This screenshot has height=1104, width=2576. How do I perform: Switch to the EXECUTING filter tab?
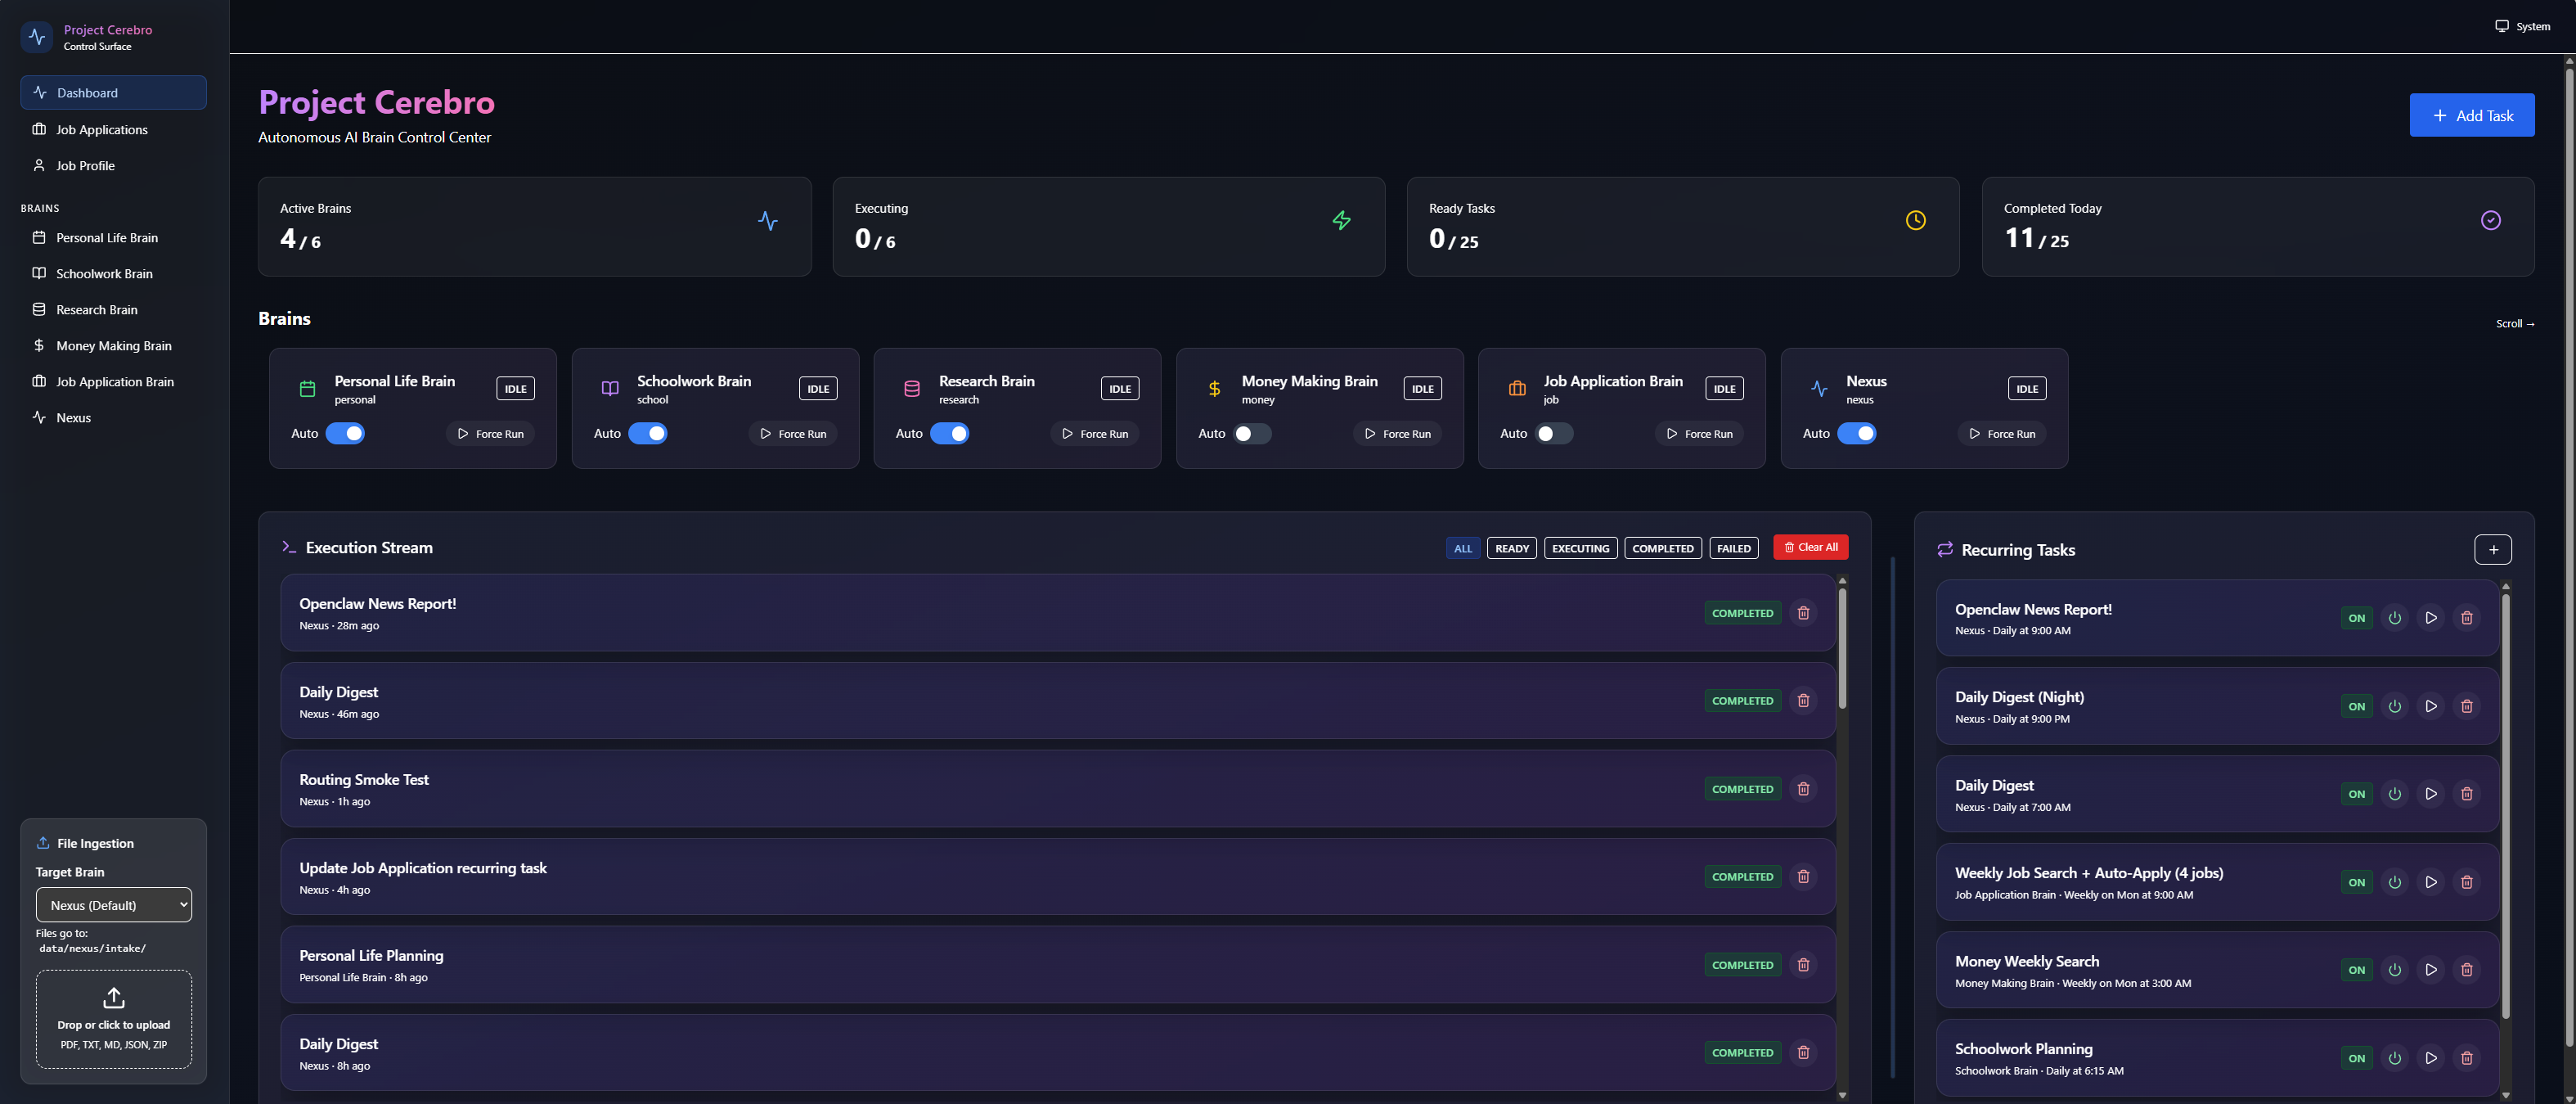1580,547
